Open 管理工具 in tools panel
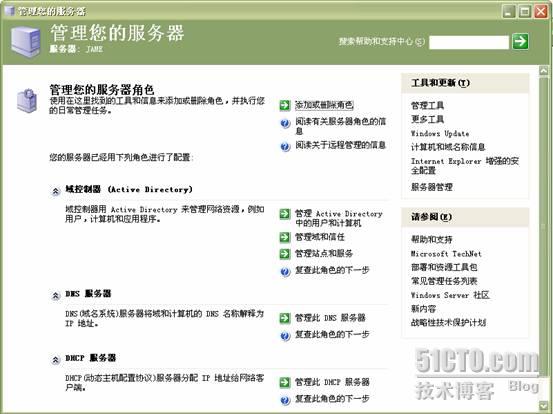Viewport: 553px width, 414px height. click(427, 105)
